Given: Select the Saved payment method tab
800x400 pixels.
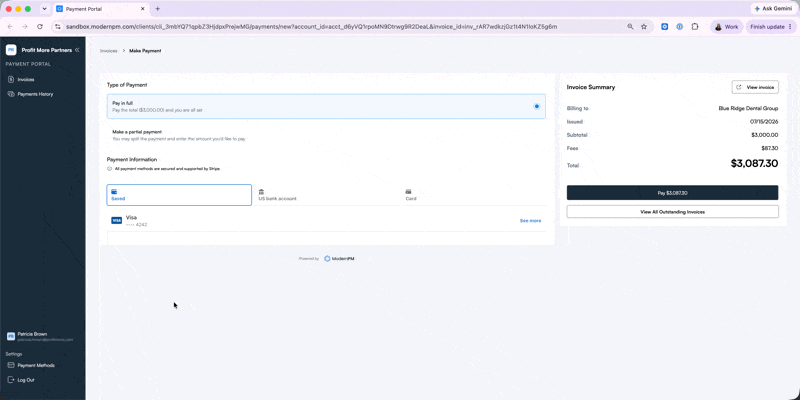Looking at the screenshot, I should pyautogui.click(x=179, y=195).
